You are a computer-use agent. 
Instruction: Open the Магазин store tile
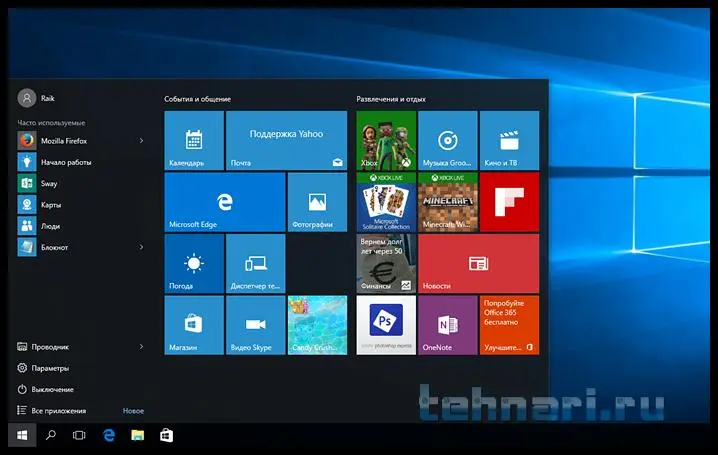194,325
